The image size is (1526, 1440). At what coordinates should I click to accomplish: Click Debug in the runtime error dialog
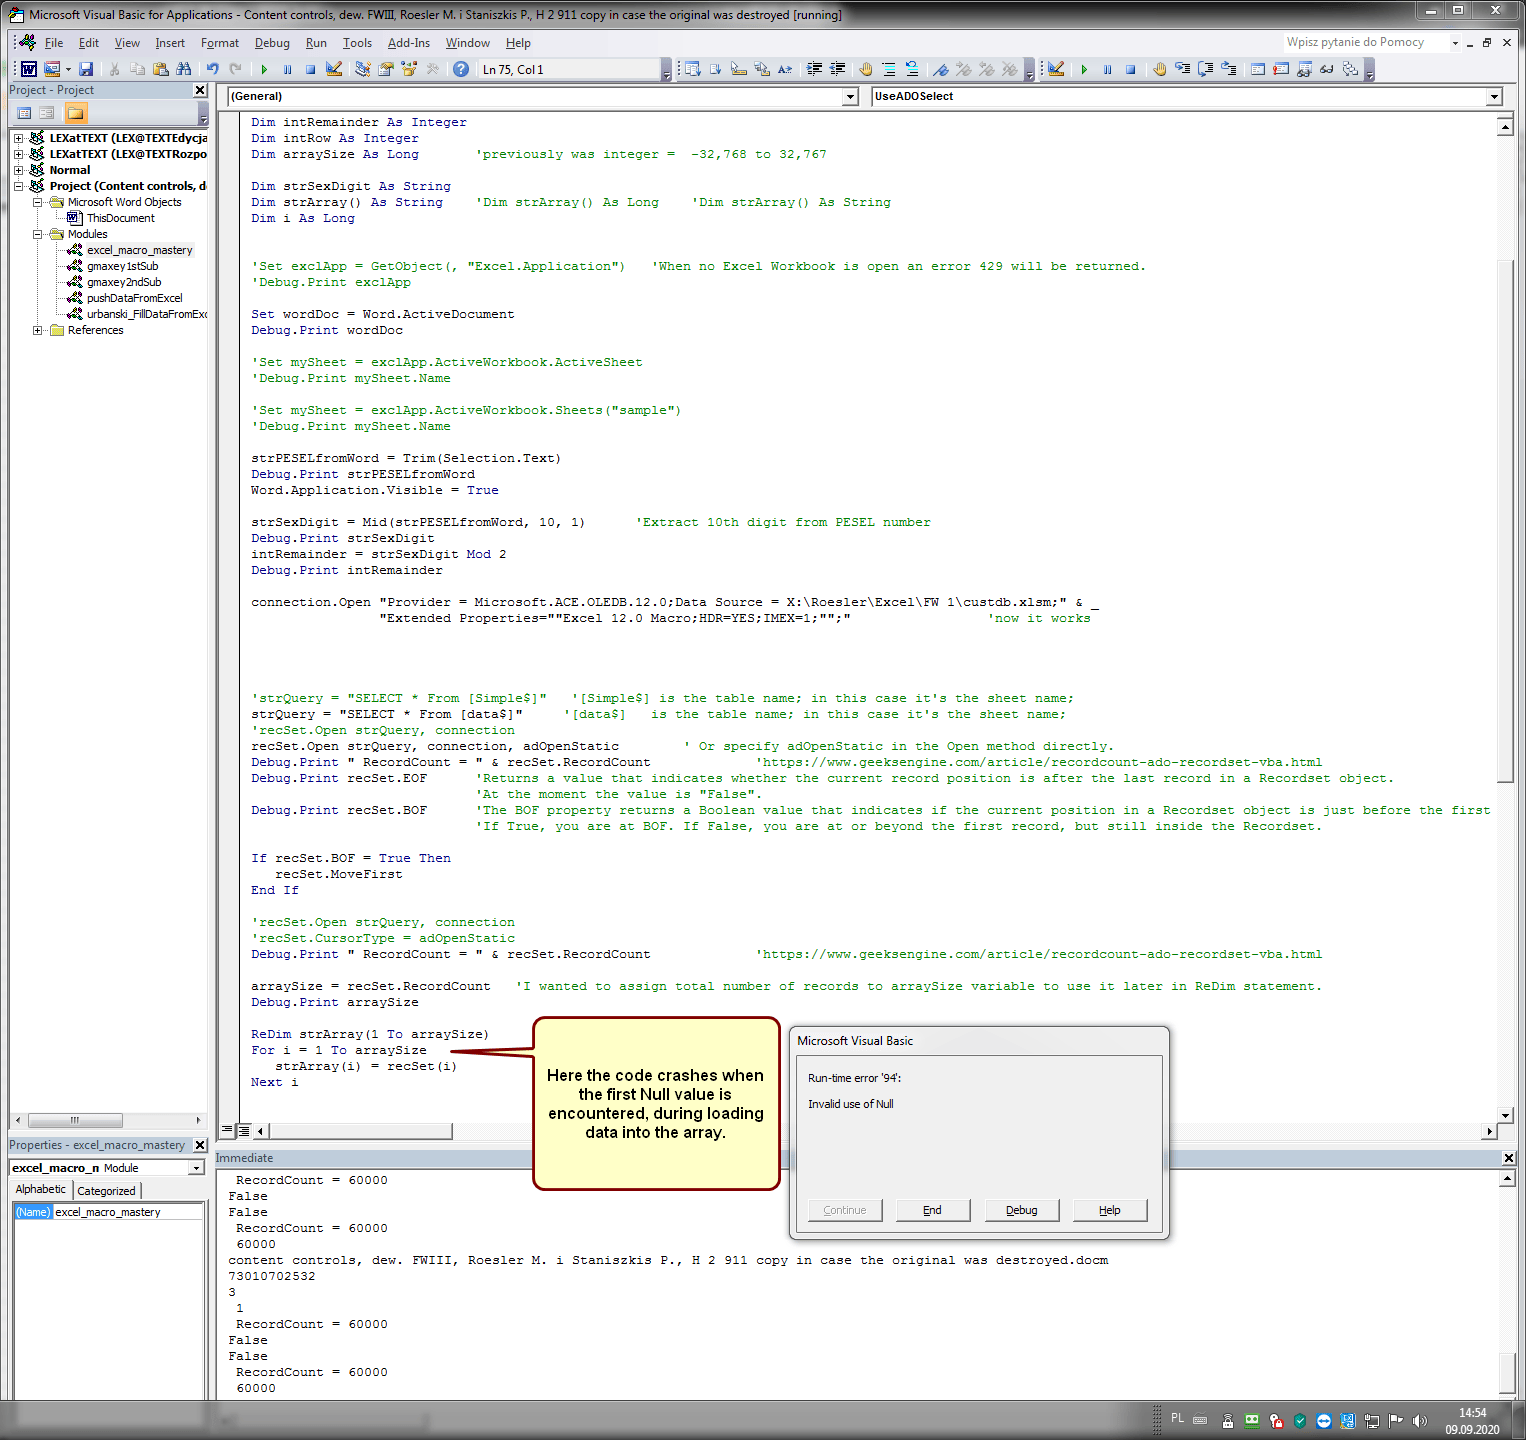pos(1021,1210)
